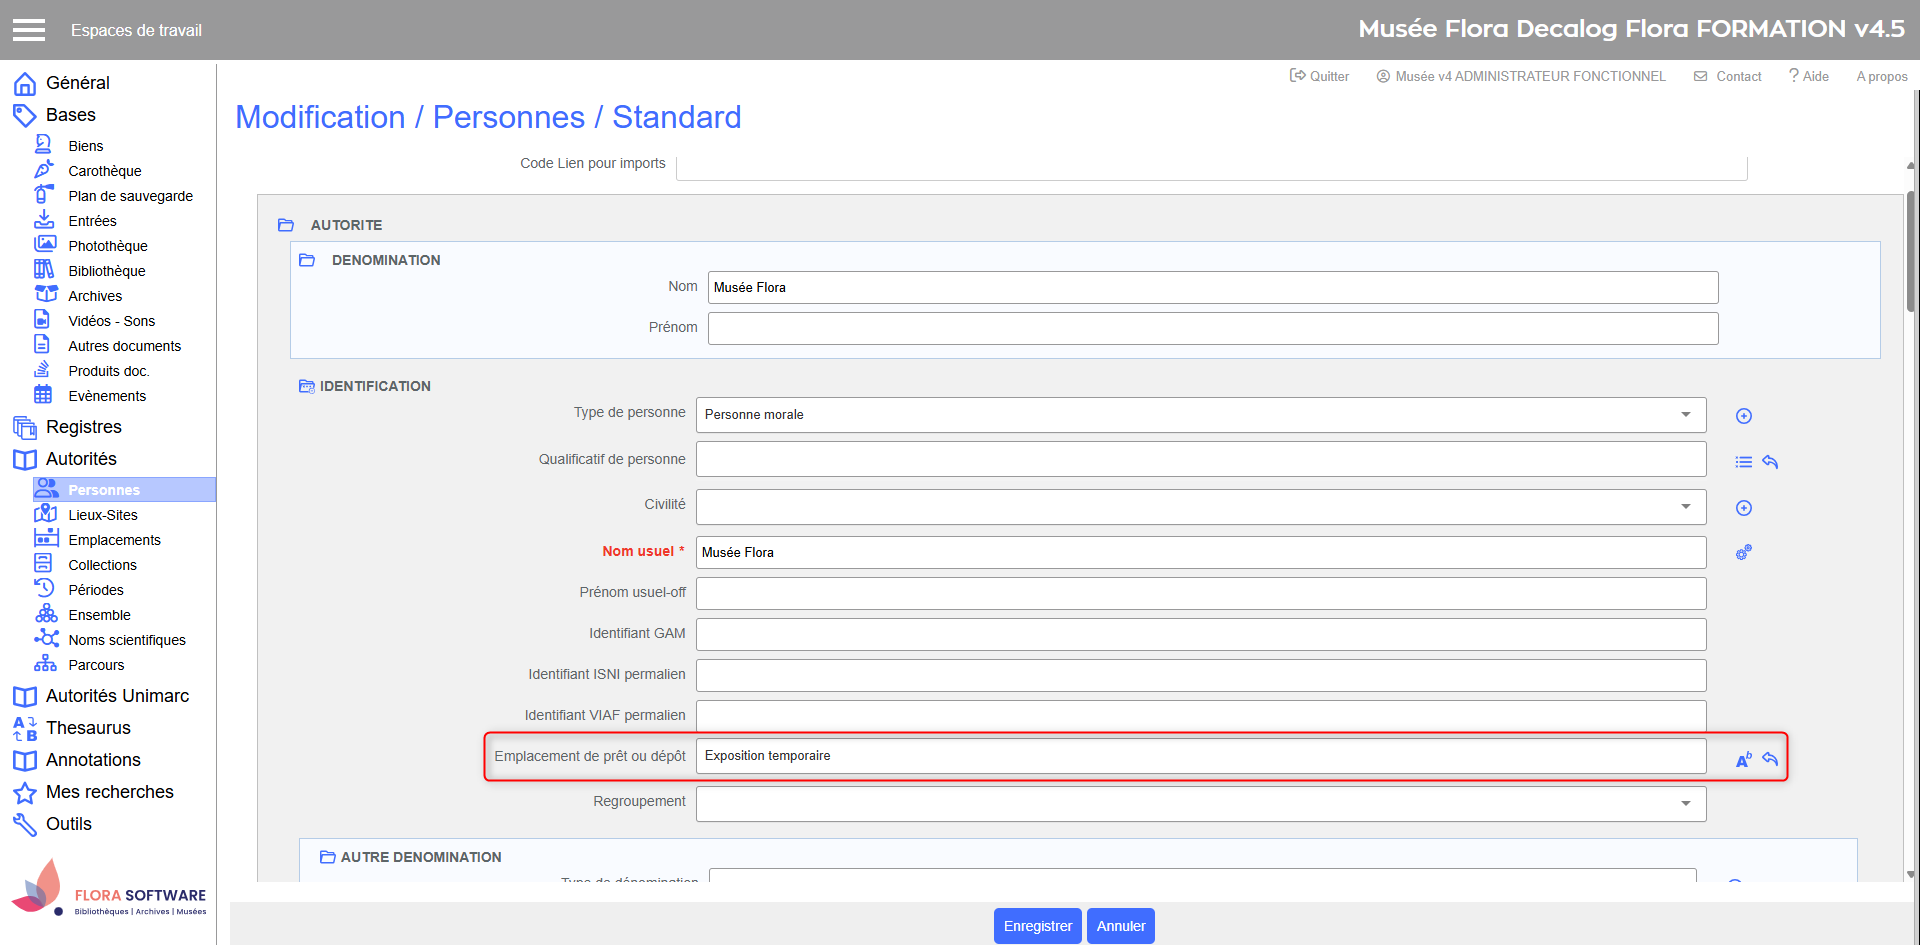1920x945 pixels.
Task: Click the gears icon beside Nom usuel
Action: click(1743, 552)
